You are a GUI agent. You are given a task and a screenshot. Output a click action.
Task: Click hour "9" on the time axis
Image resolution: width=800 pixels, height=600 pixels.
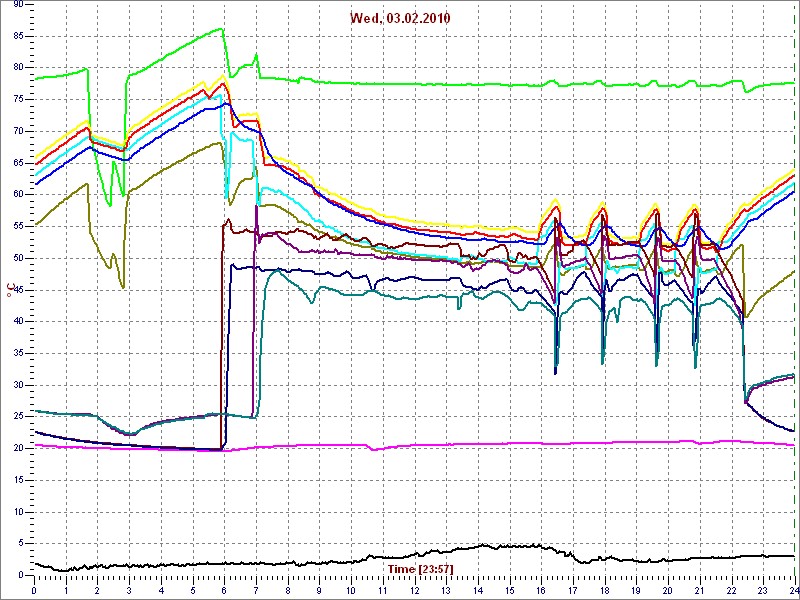[319, 590]
